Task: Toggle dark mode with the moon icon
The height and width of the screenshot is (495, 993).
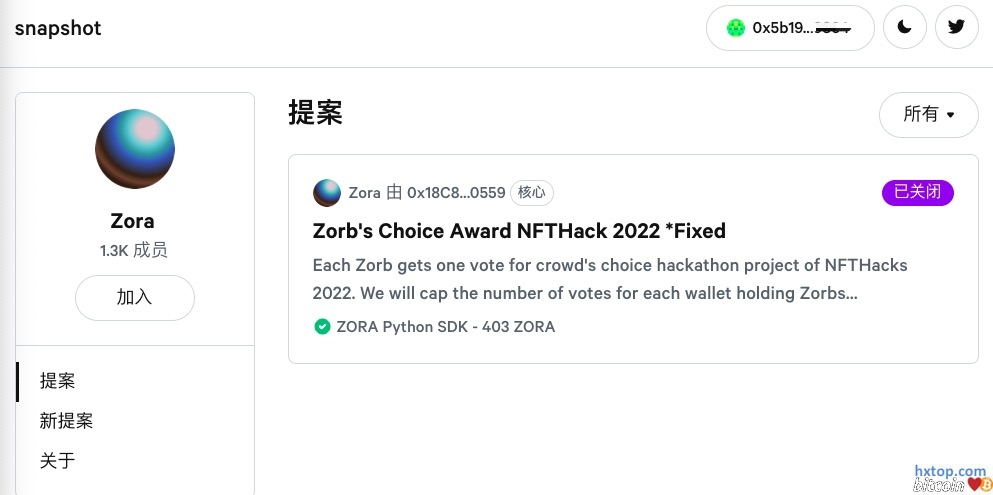Action: (904, 28)
